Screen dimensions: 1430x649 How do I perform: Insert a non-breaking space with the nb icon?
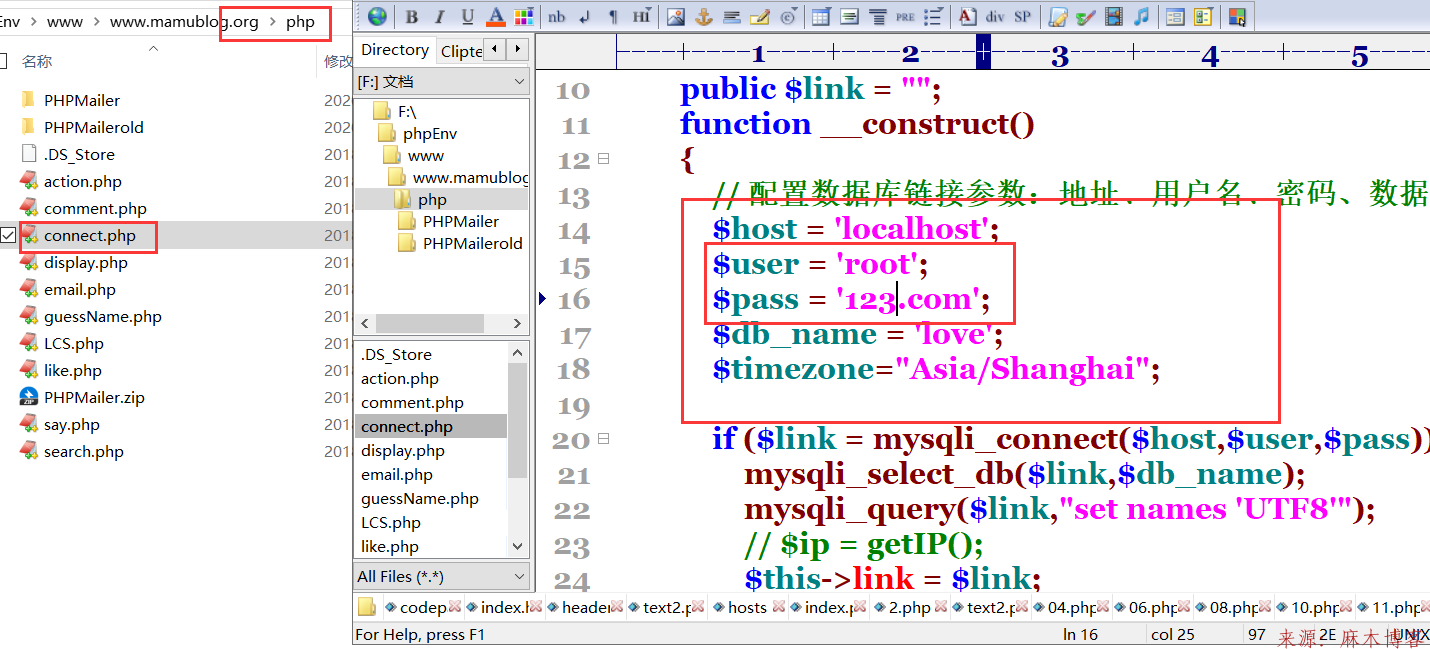[x=557, y=16]
